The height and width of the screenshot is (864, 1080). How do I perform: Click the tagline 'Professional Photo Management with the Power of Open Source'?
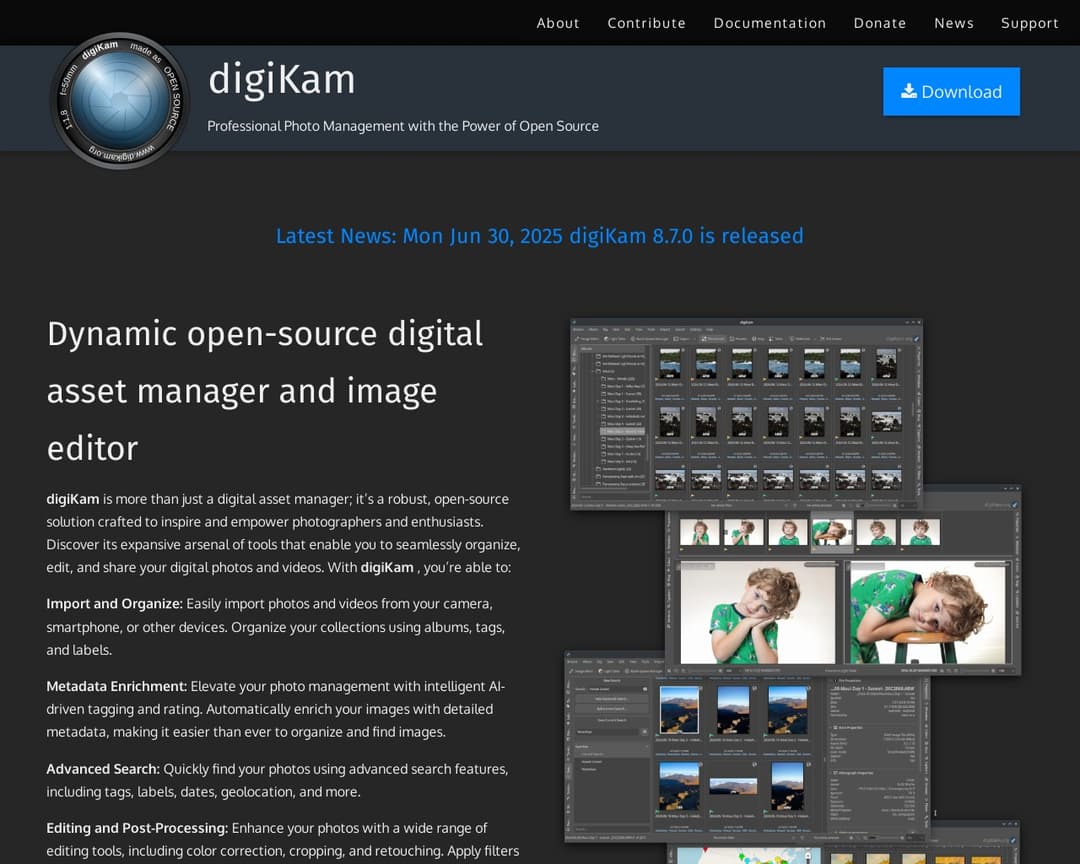(x=403, y=126)
